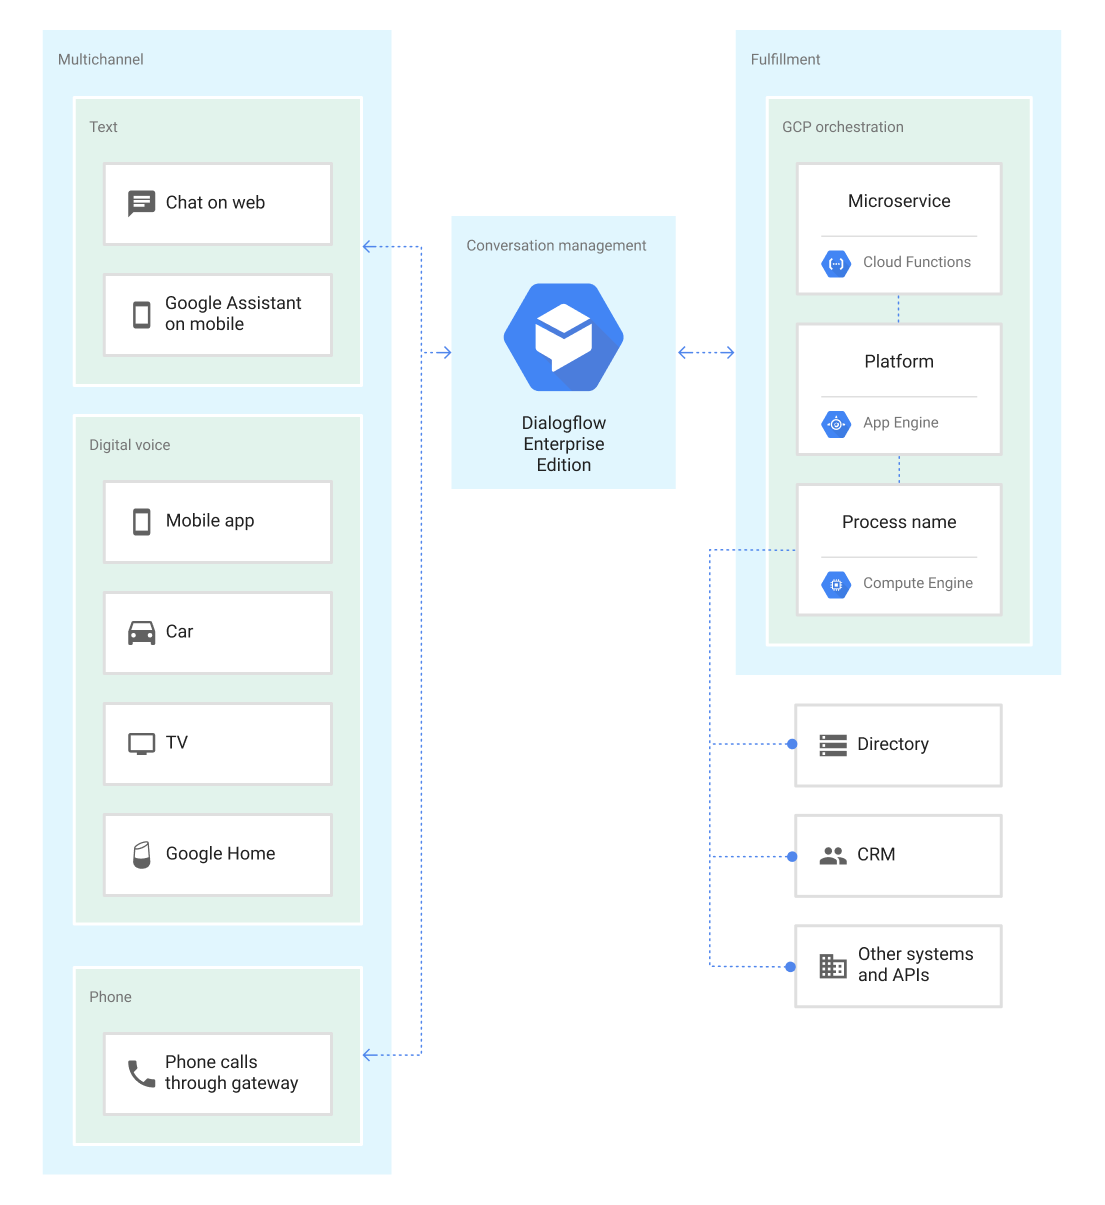Select the Compute Engine label
1105x1205 pixels.
pos(918,583)
